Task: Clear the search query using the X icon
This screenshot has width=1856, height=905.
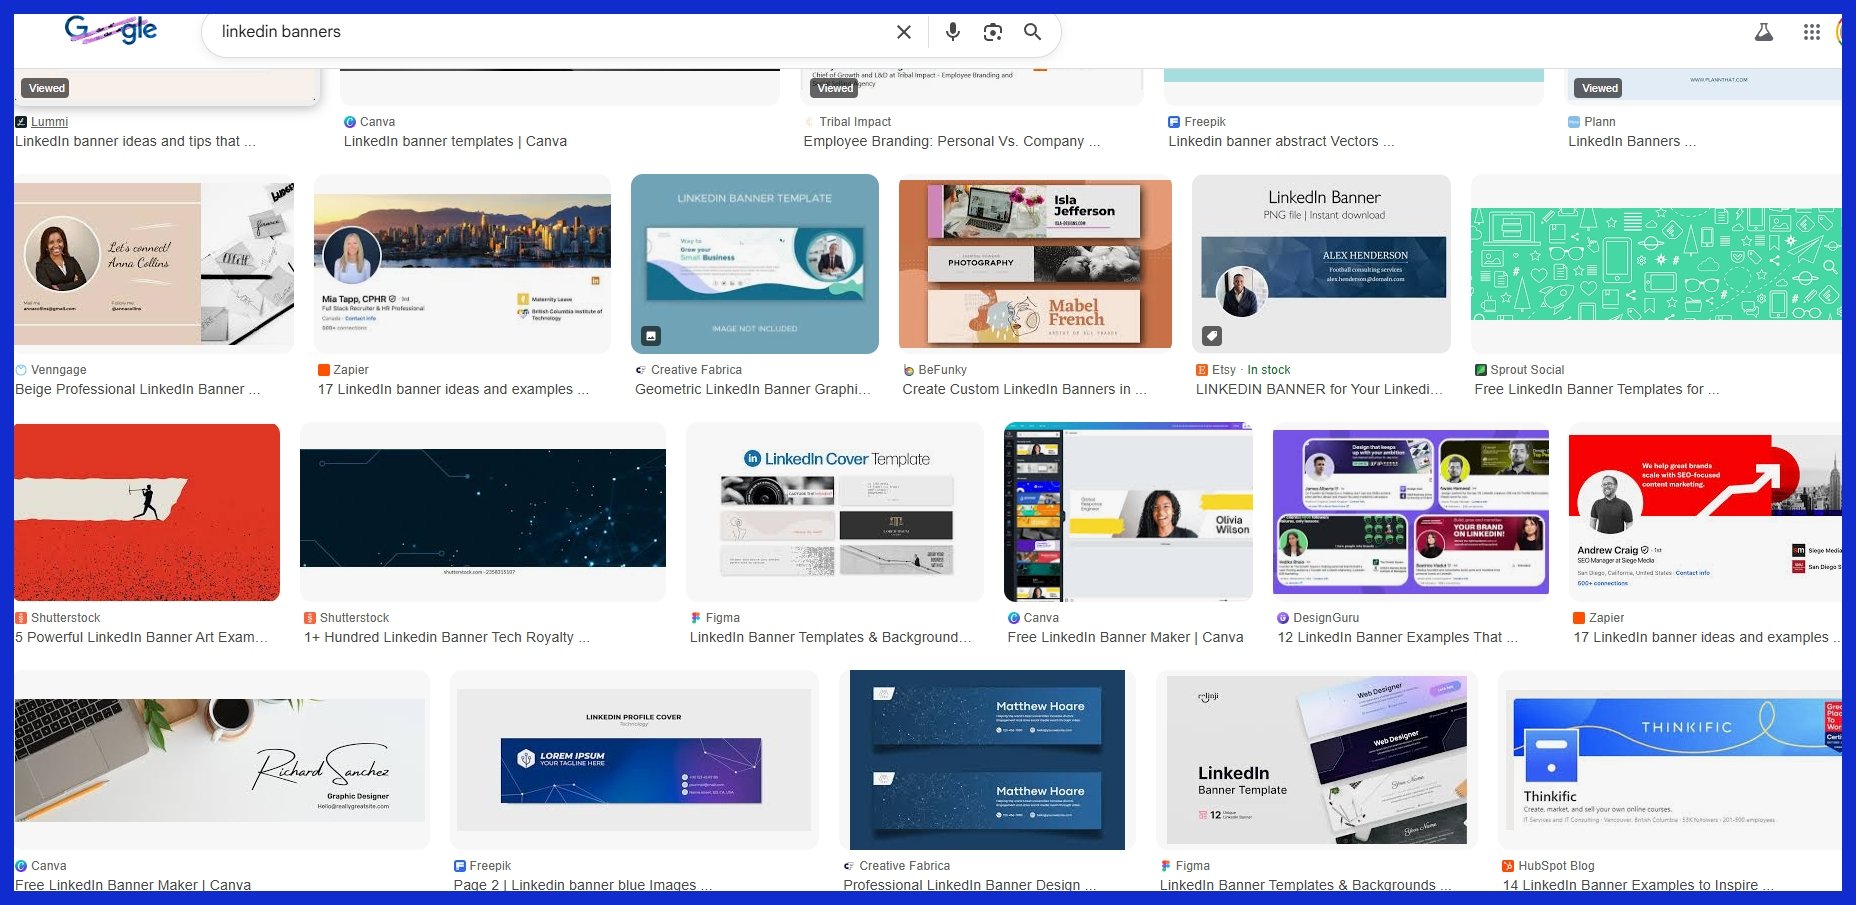Action: click(903, 31)
